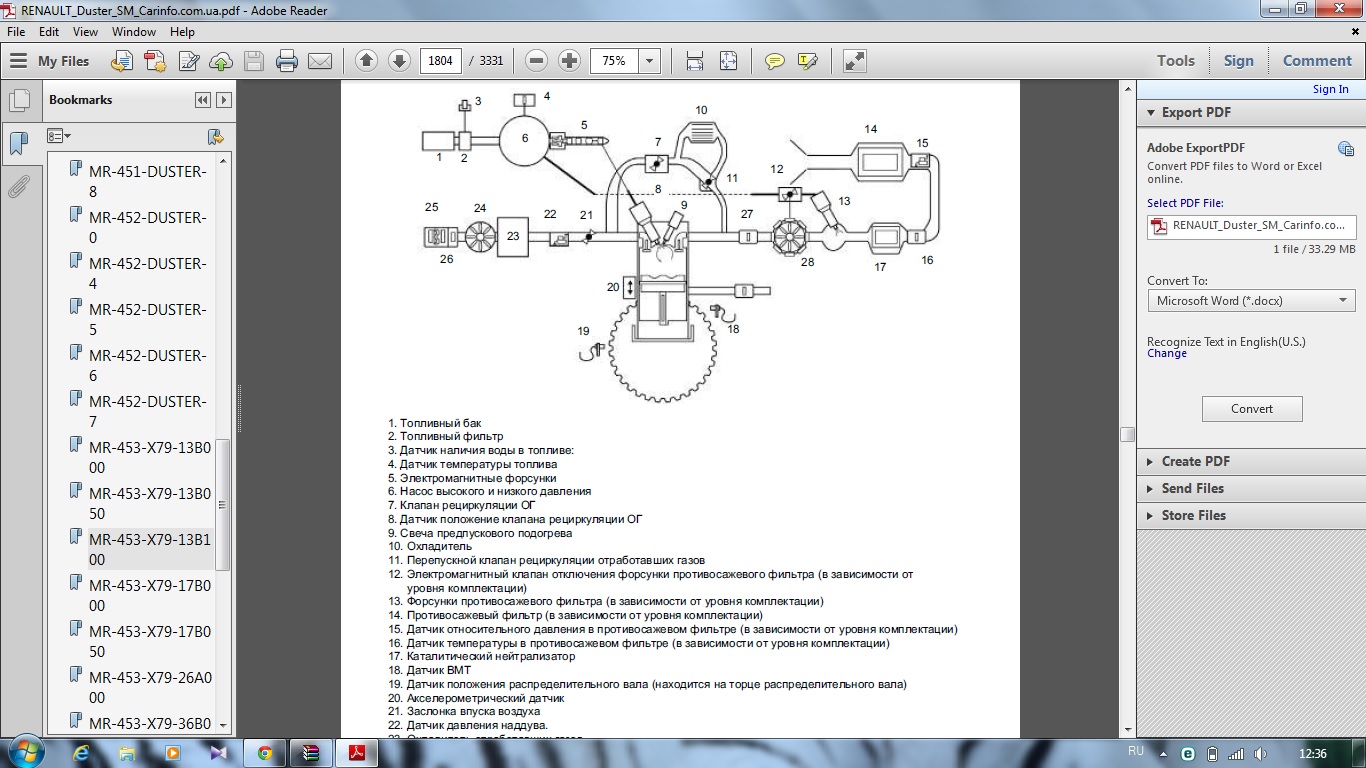Click the document vertical scrollbar thumb

coord(1127,434)
